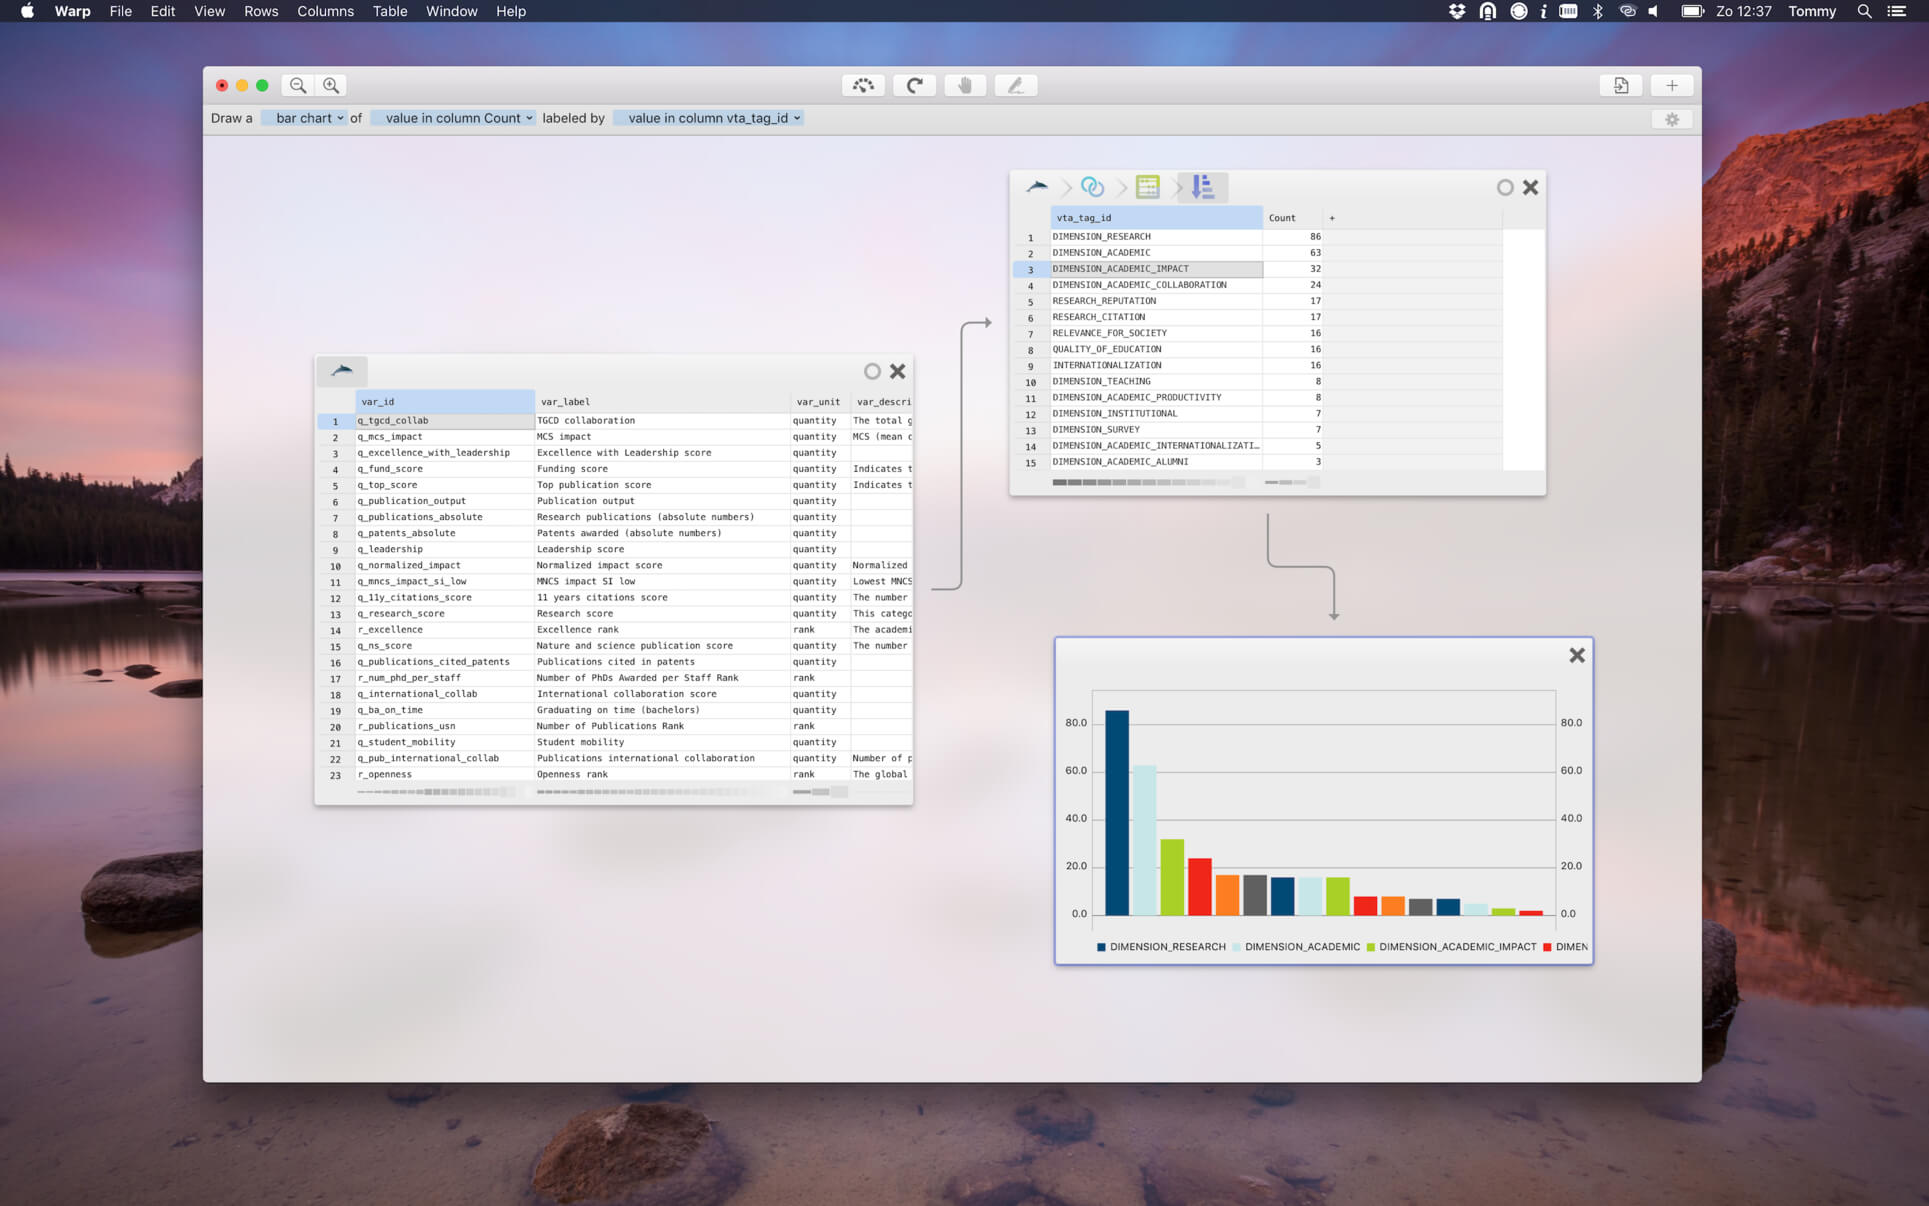Click the add new item plus button
The width and height of the screenshot is (1929, 1206).
(x=1672, y=86)
